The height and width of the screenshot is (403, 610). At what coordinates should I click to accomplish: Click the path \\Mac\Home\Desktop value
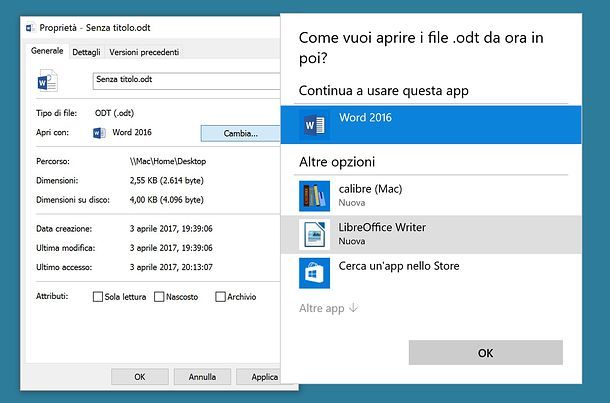pos(168,161)
